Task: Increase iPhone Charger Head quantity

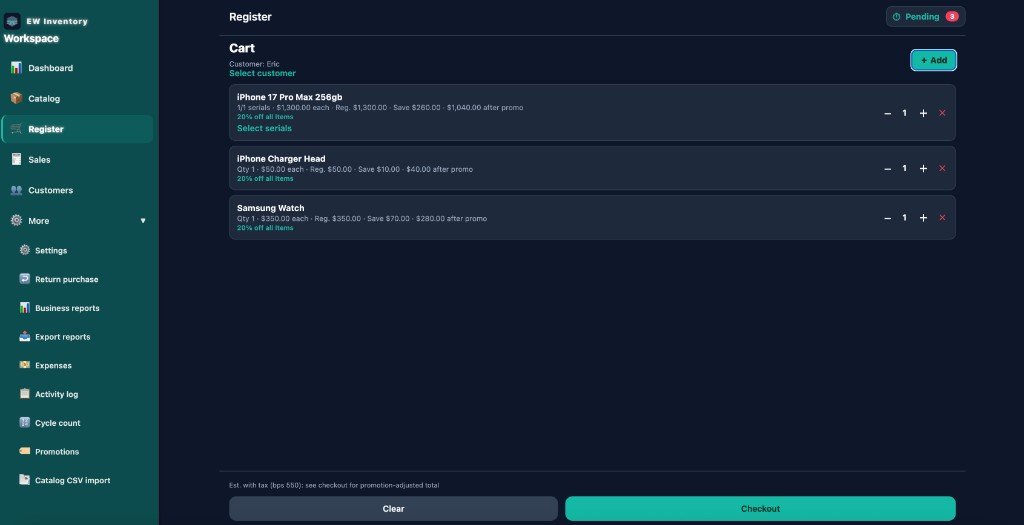Action: pyautogui.click(x=923, y=168)
